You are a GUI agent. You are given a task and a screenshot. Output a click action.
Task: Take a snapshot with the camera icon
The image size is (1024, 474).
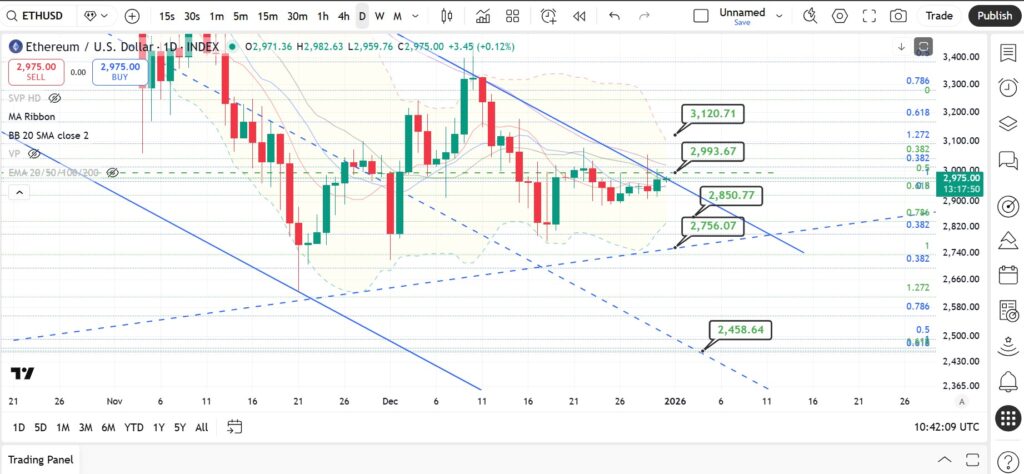pos(899,16)
